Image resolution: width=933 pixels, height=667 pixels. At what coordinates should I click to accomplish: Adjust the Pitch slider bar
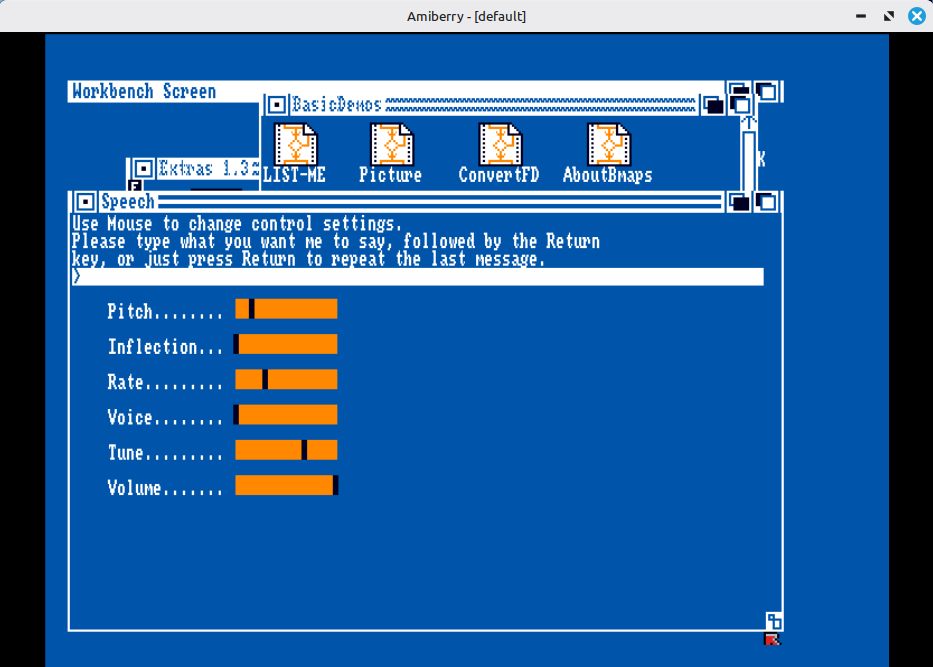[x=286, y=309]
